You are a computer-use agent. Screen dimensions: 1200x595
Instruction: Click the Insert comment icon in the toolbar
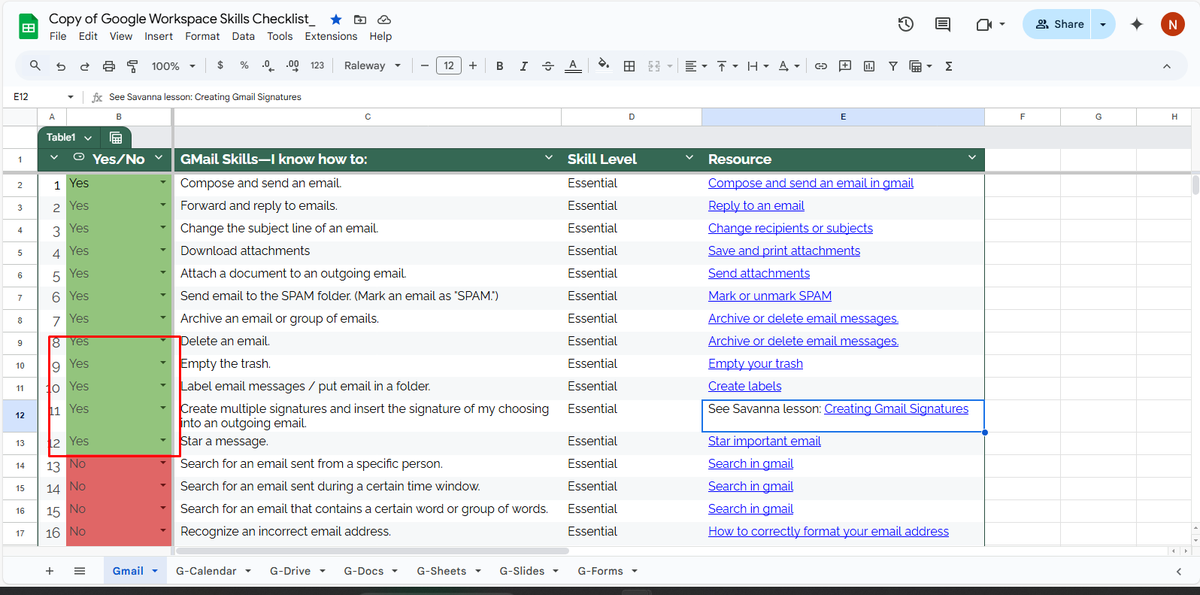(845, 66)
